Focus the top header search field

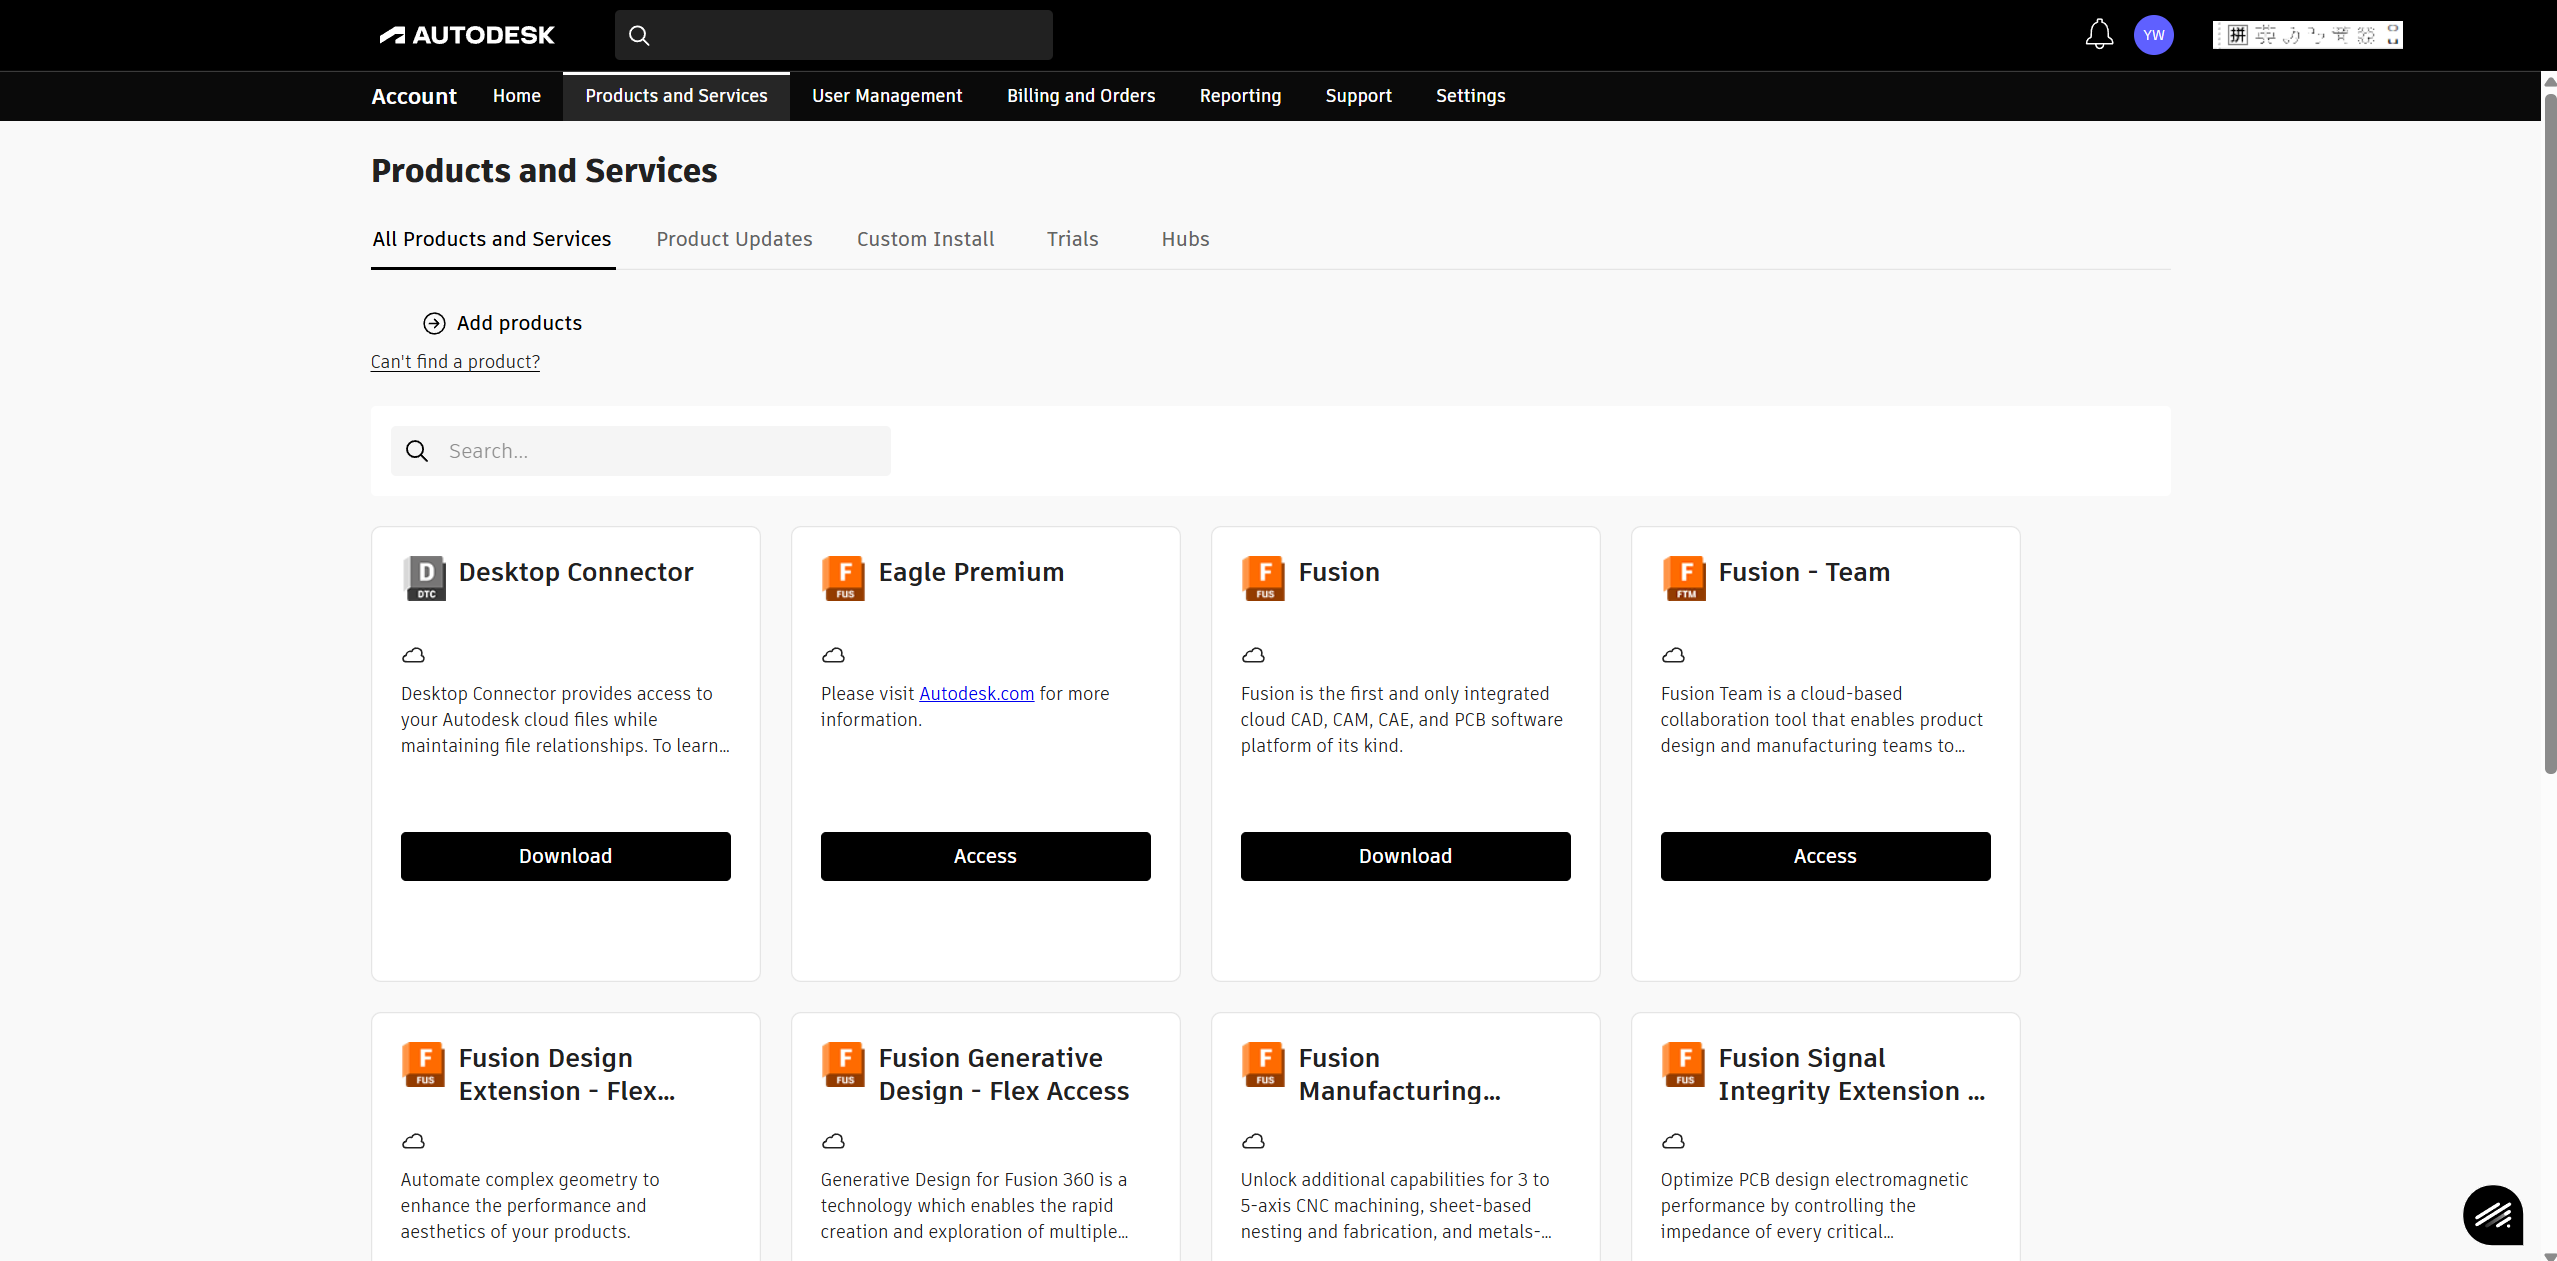834,36
